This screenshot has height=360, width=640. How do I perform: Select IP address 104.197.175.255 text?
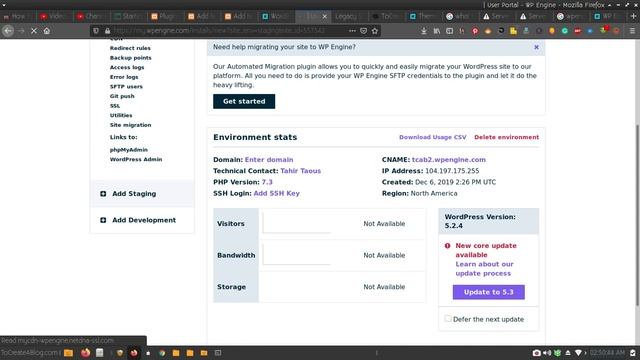click(452, 171)
